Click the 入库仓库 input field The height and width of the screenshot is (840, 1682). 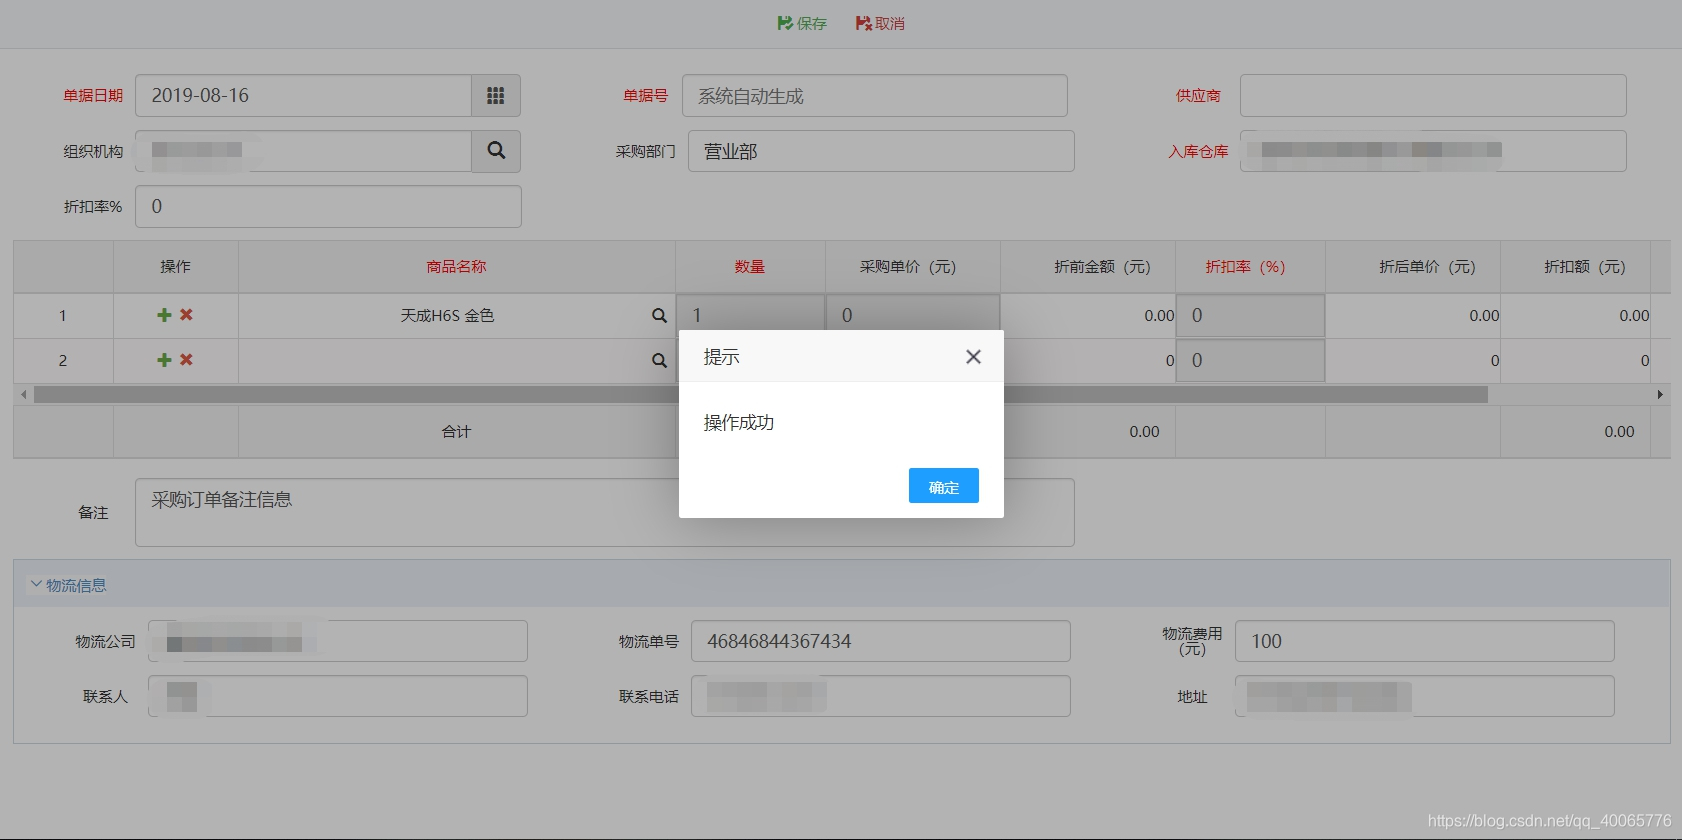[1433, 151]
